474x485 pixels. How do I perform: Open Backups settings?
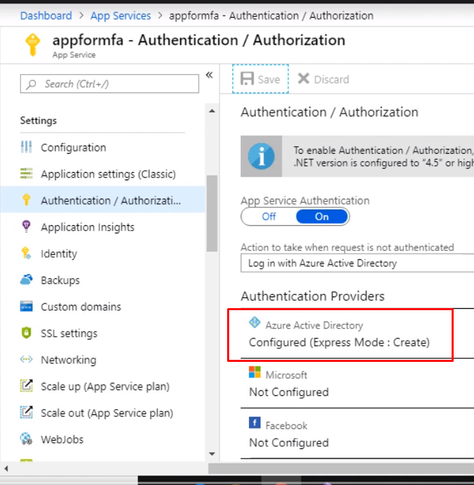102,280
